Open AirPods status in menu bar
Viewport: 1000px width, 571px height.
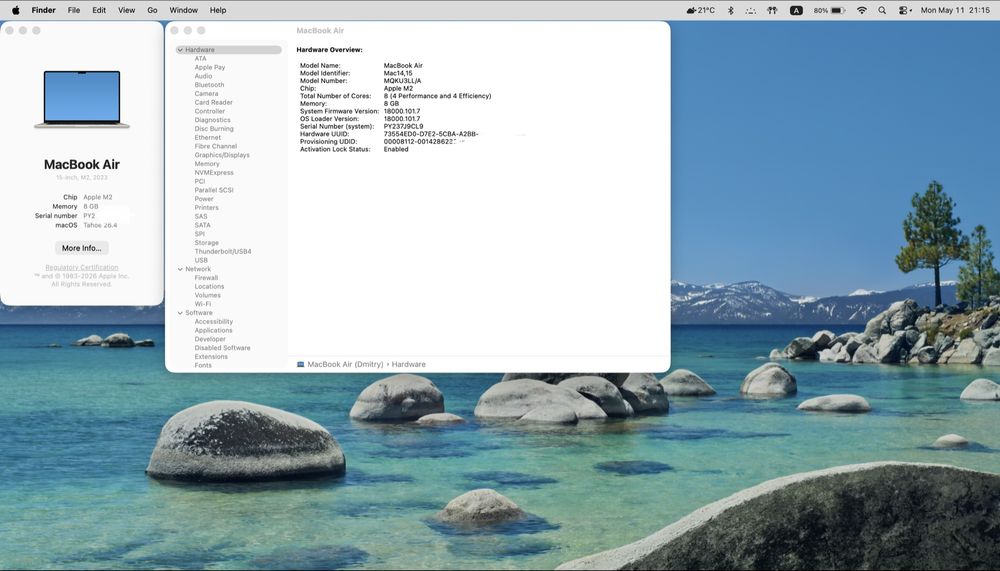[772, 10]
